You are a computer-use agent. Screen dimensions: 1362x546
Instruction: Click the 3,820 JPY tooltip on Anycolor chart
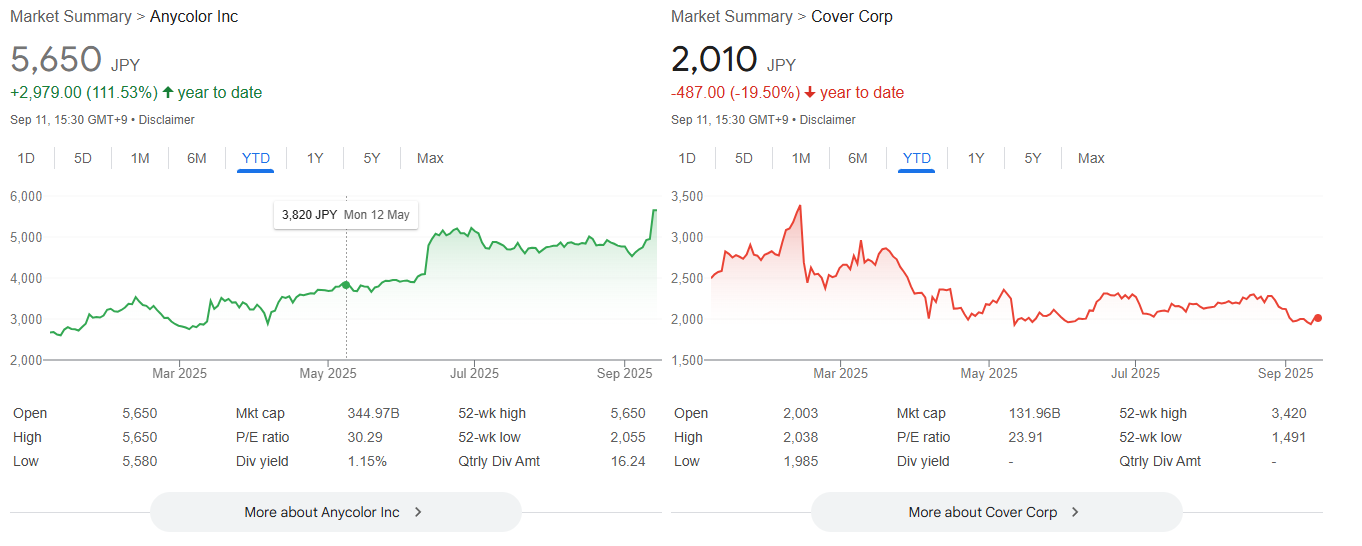point(345,214)
